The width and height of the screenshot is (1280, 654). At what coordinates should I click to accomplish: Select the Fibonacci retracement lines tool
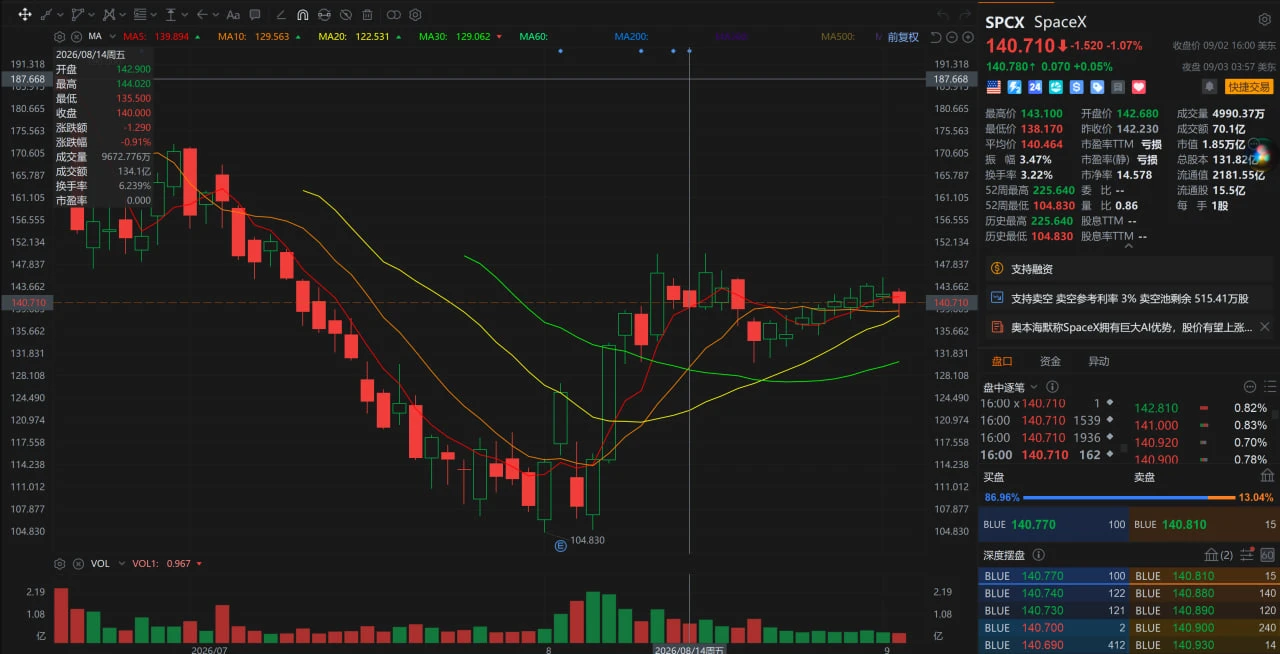140,15
